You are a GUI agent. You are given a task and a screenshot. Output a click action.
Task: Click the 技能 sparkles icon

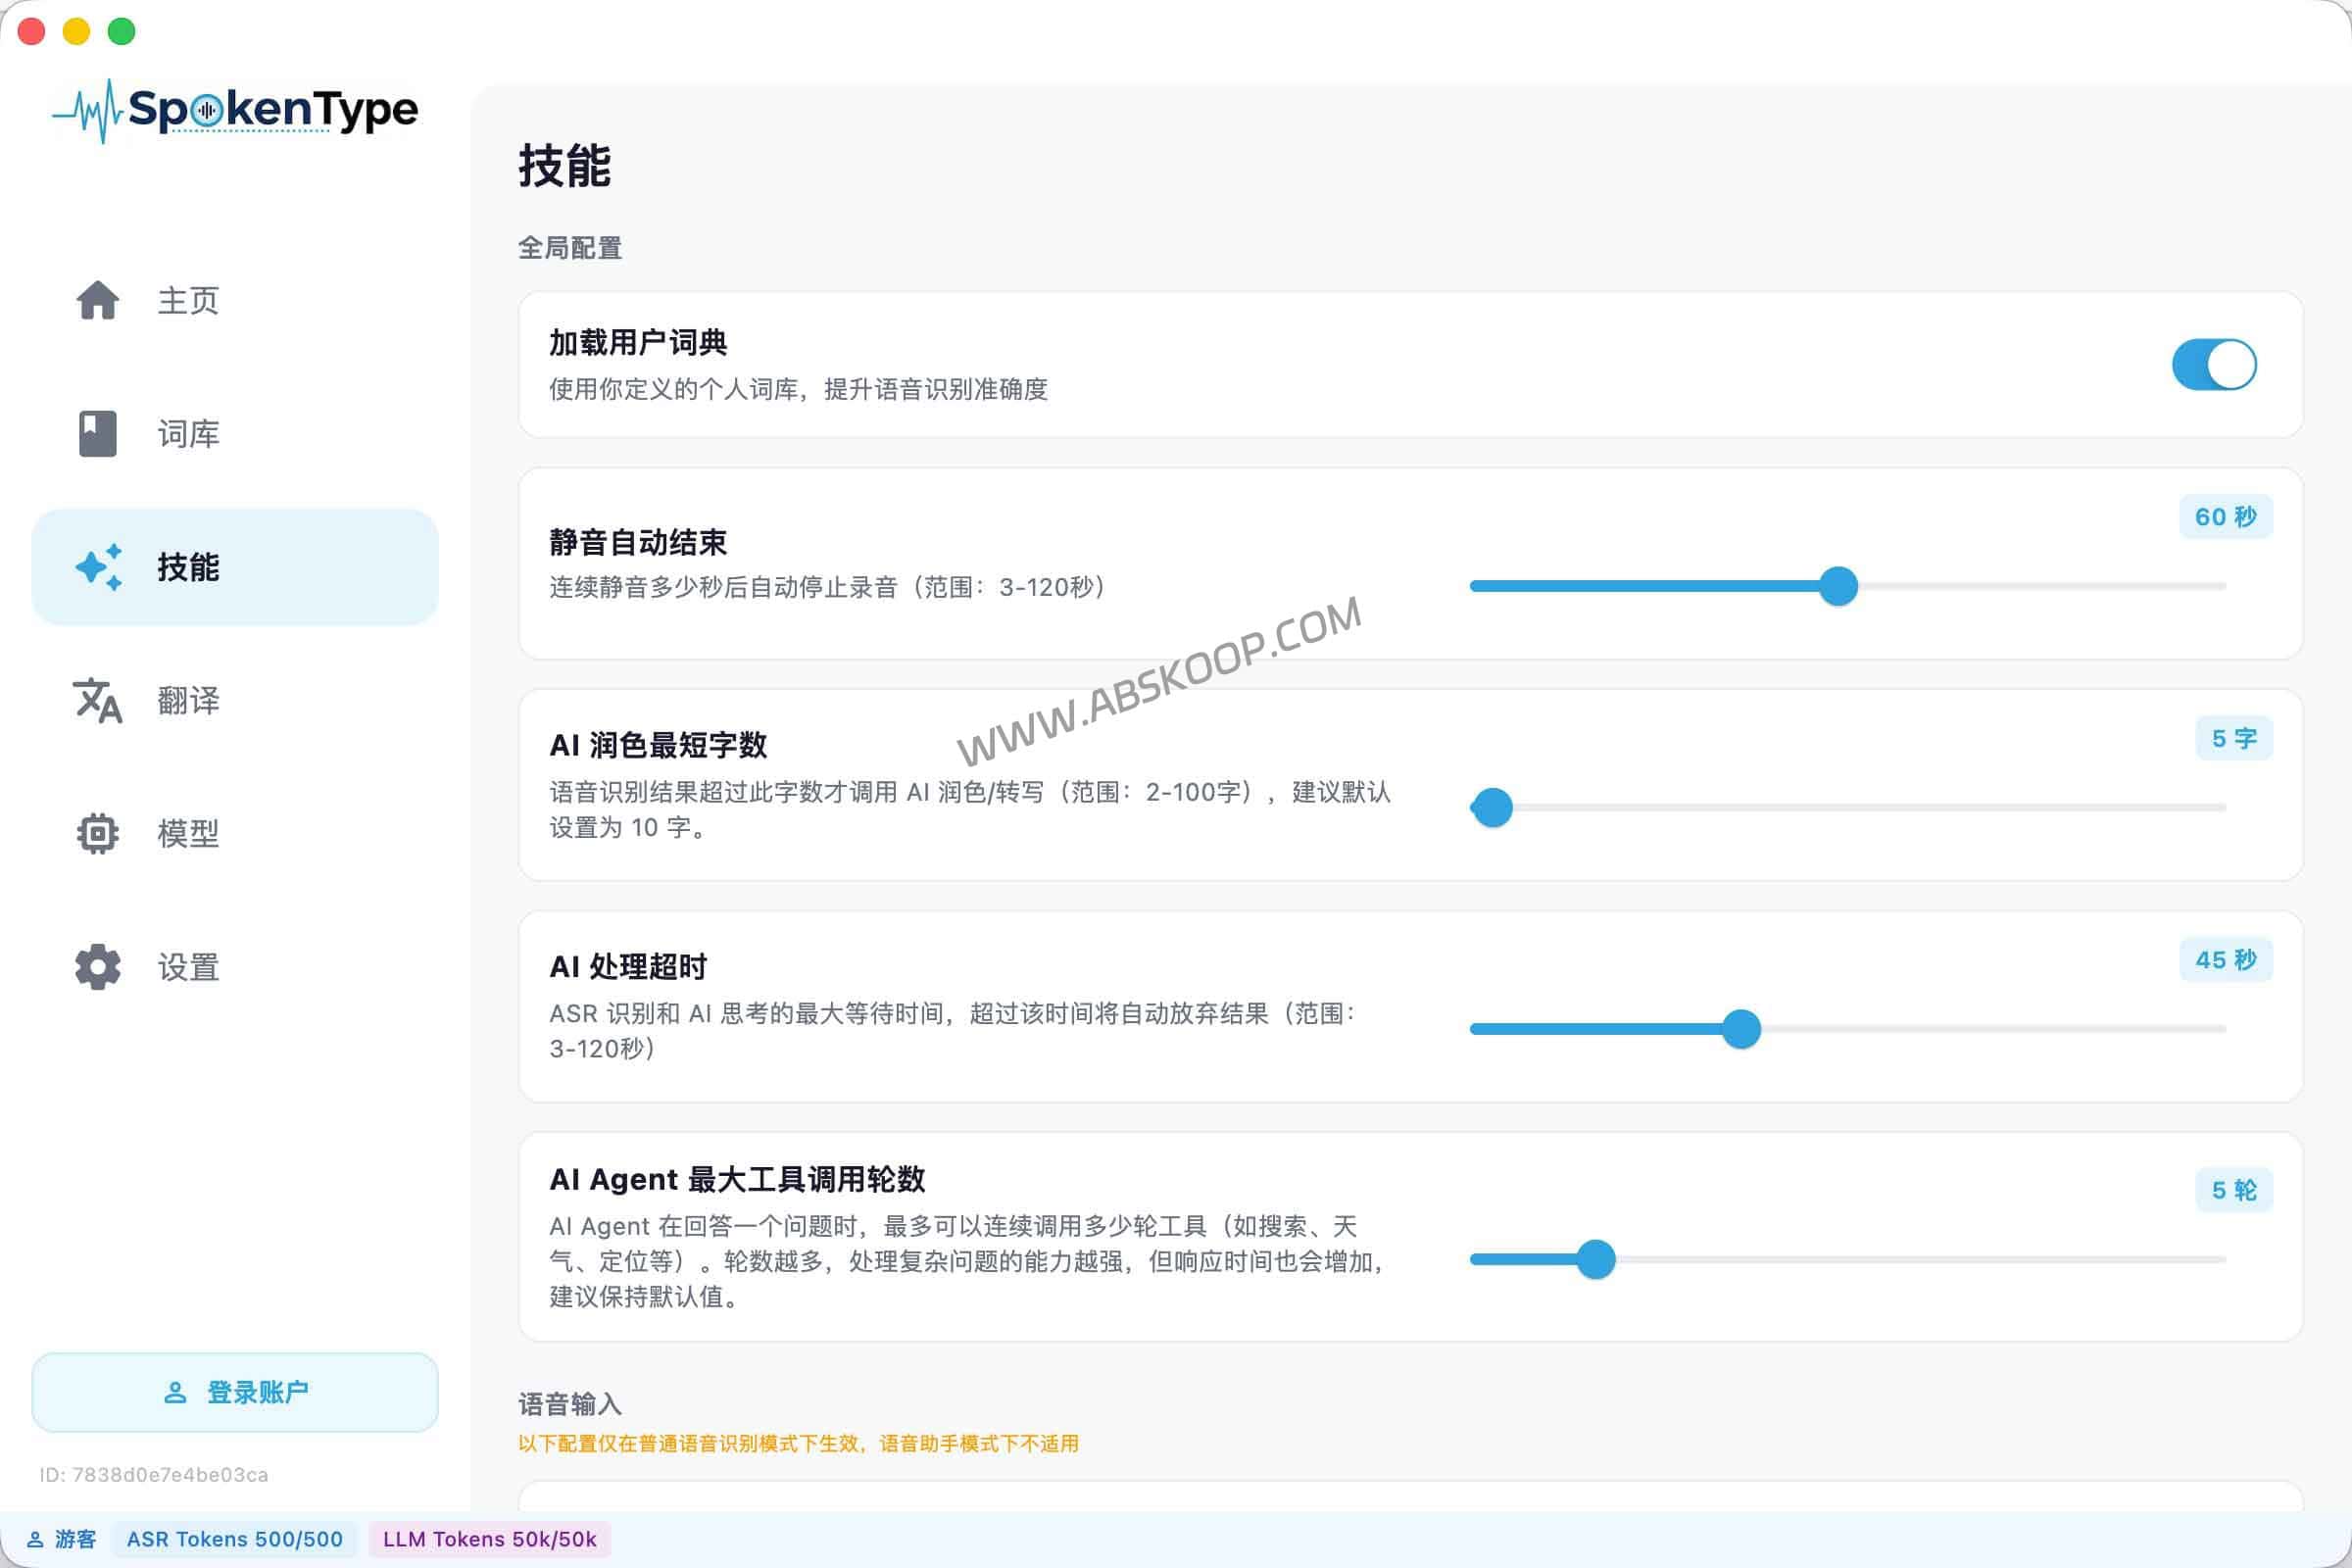point(100,566)
